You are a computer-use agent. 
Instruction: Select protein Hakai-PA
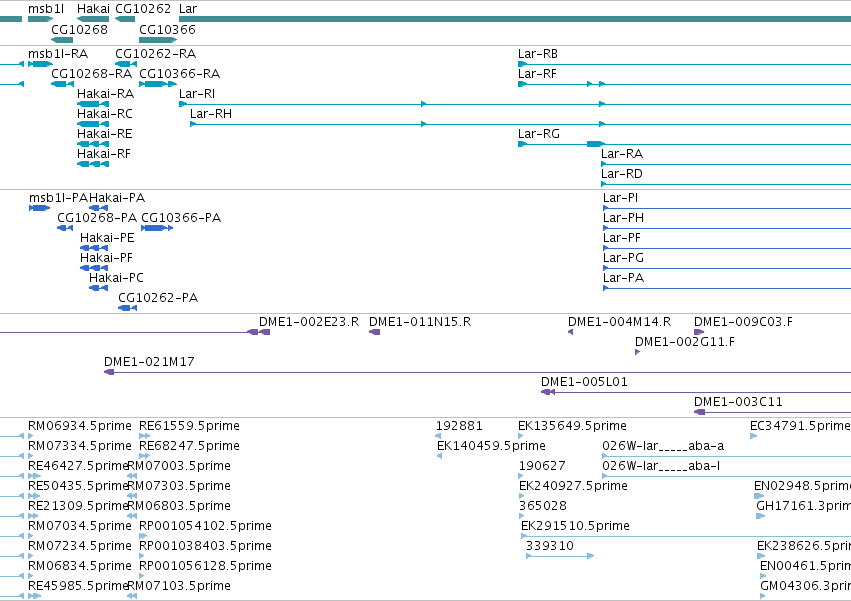(117, 198)
